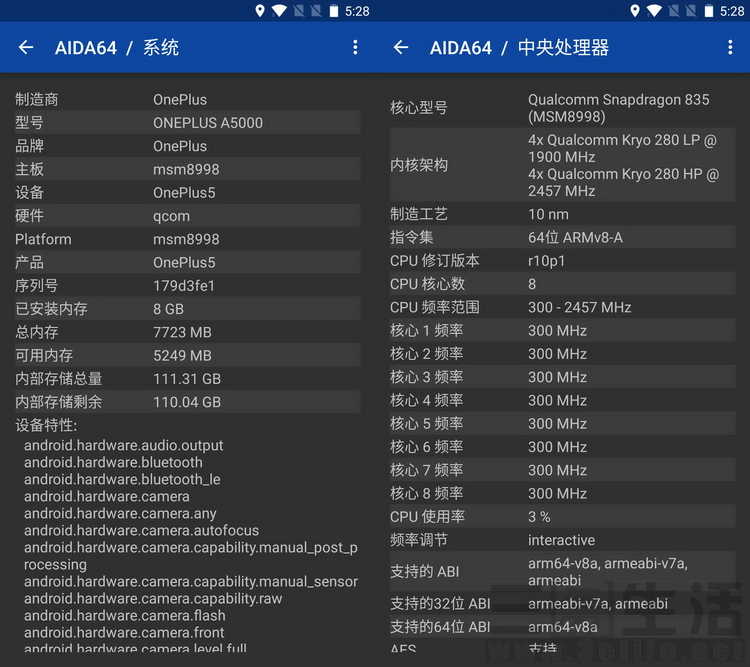Image resolution: width=750 pixels, height=667 pixels.
Task: Select the 核心 4 频率 row
Action: (562, 400)
